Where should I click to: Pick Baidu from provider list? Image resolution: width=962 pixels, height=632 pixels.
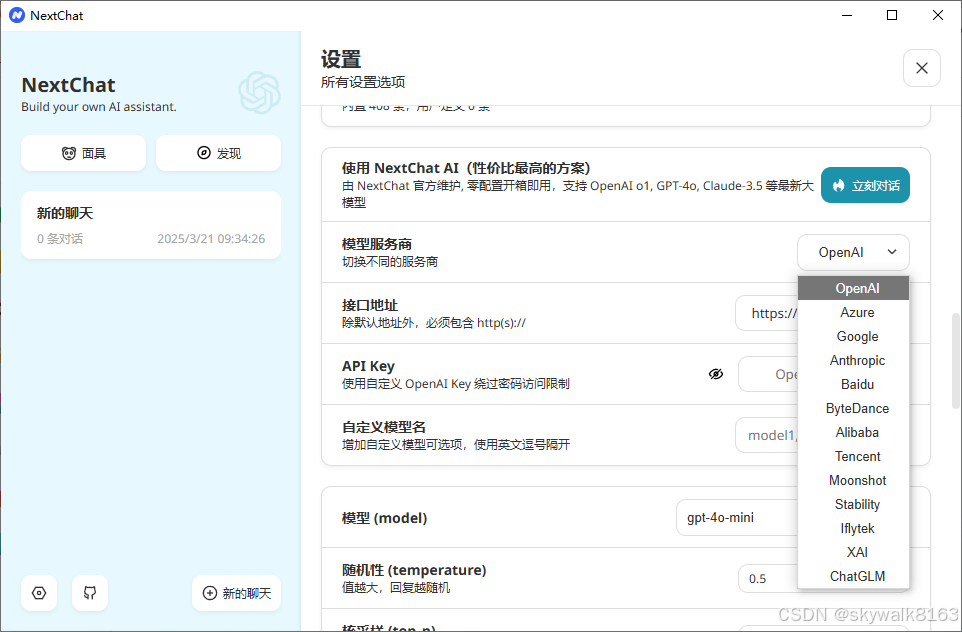point(853,384)
